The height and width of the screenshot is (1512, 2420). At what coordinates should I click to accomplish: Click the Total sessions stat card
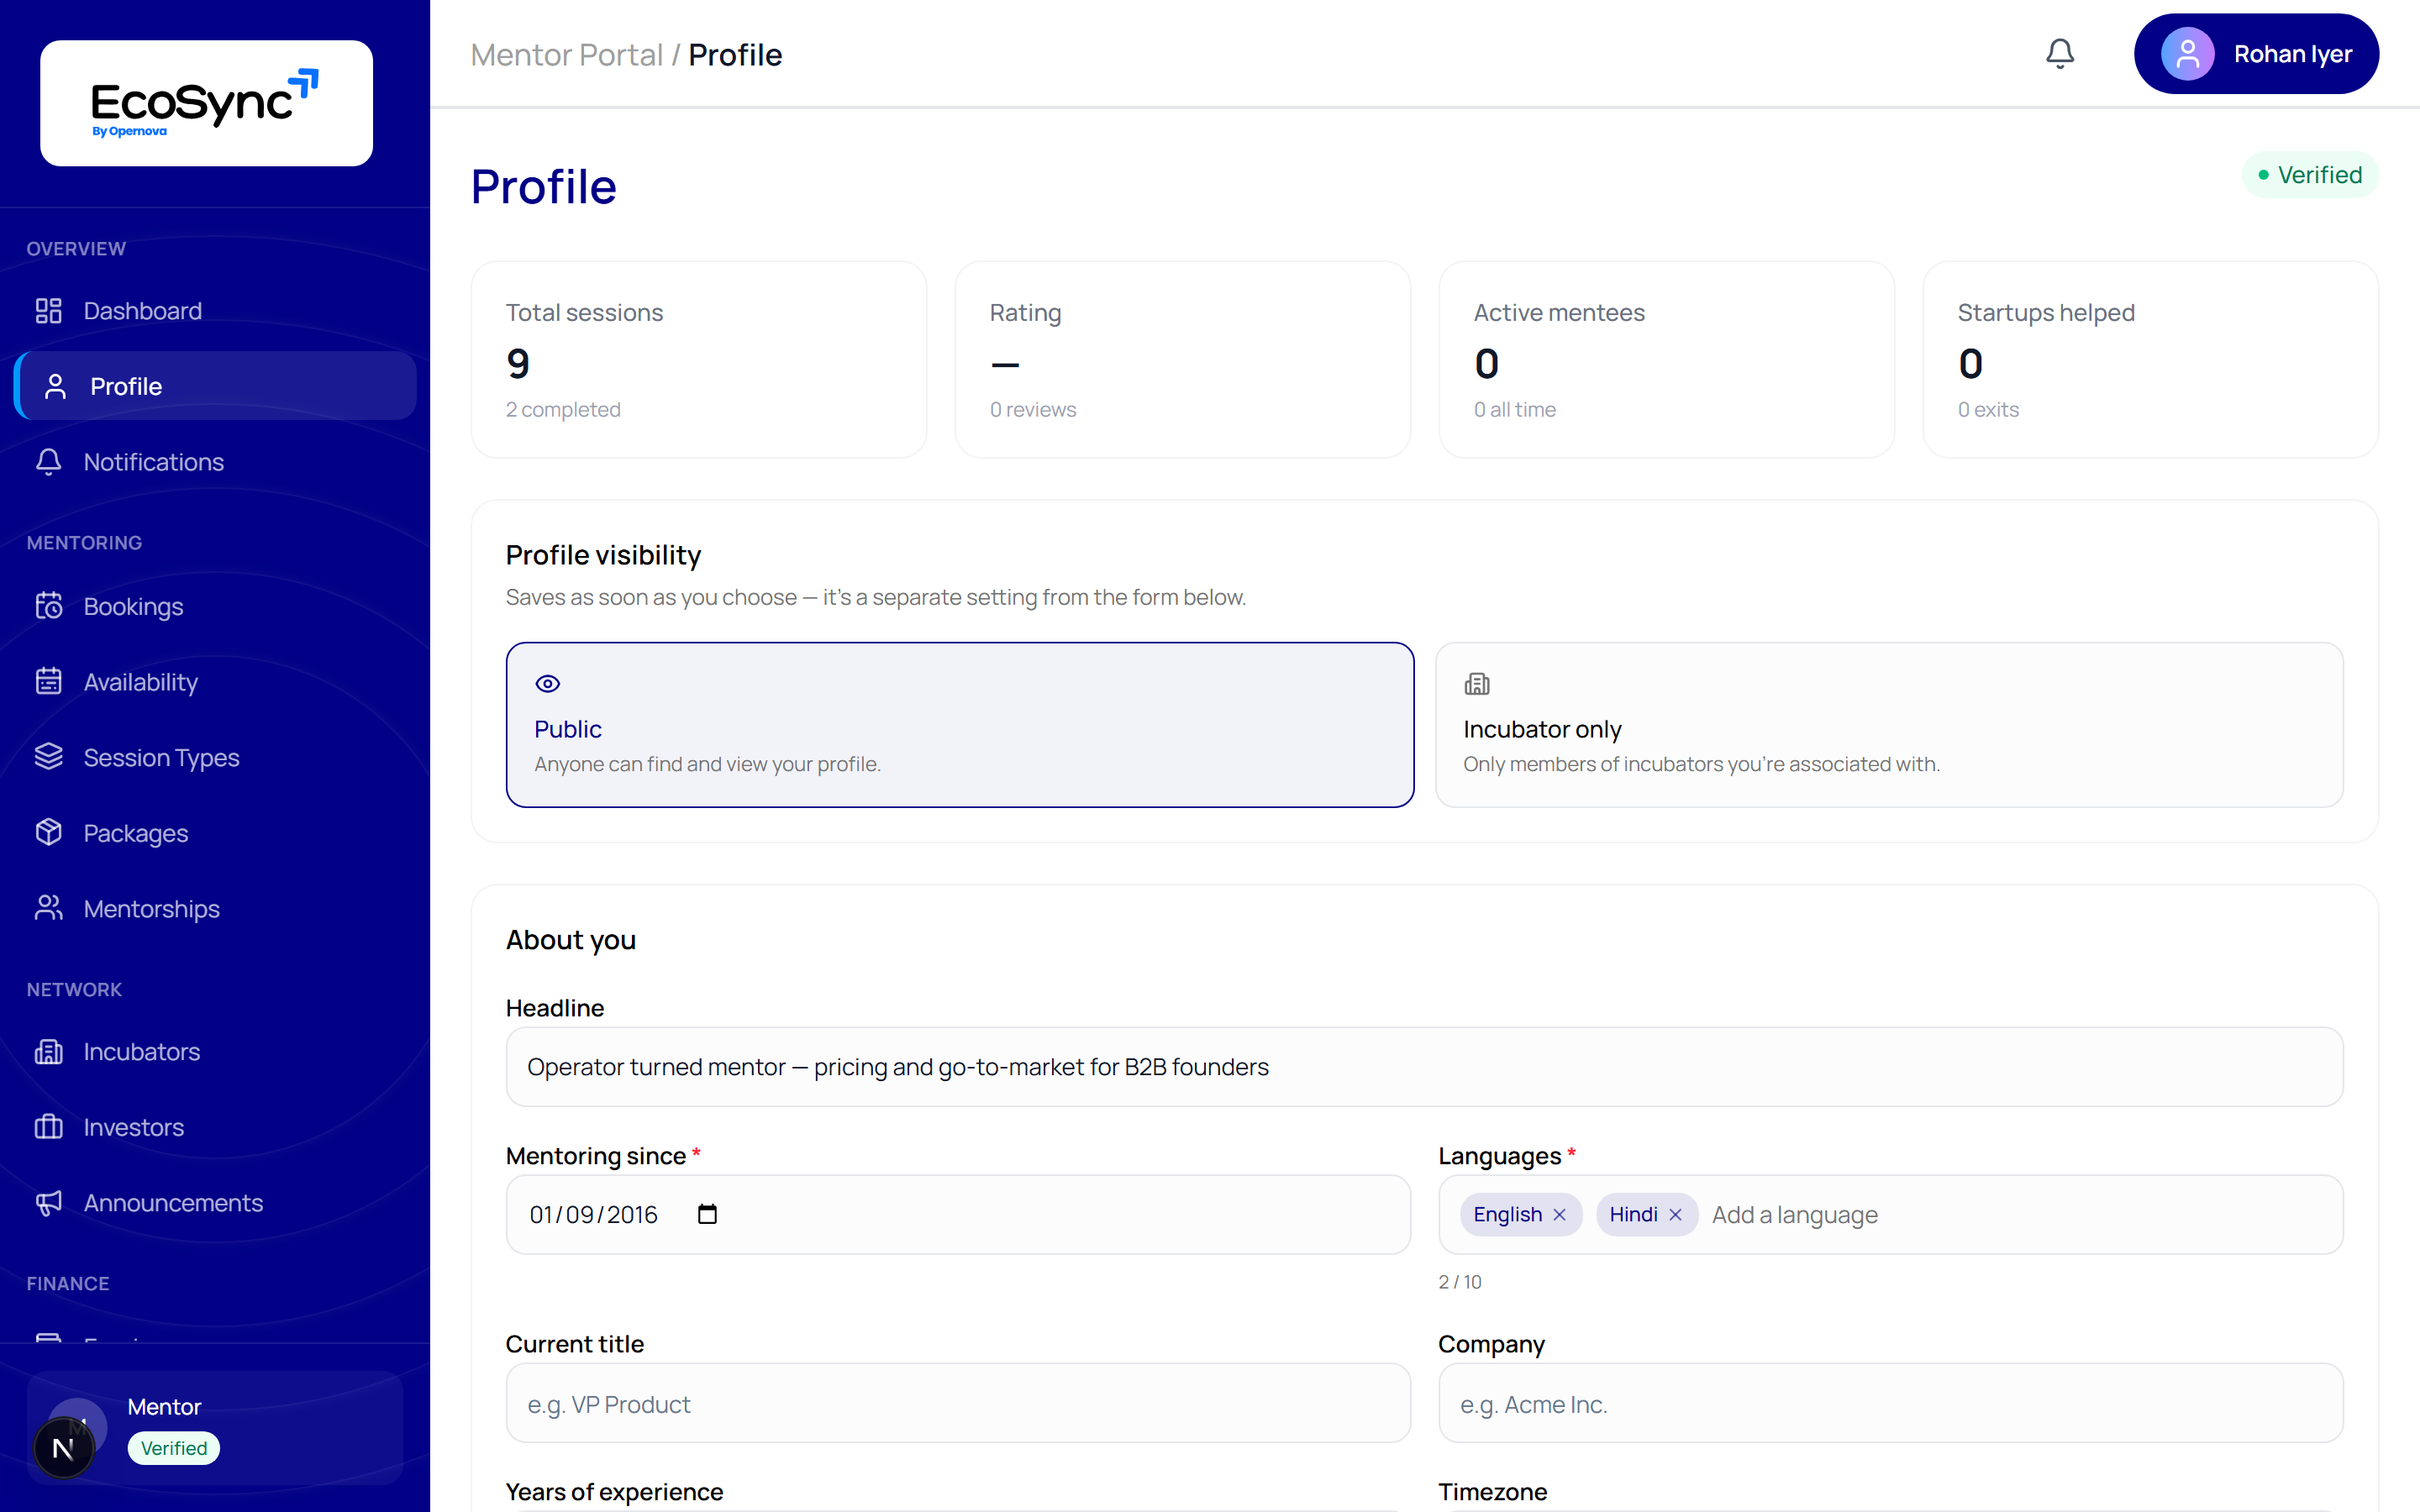699,360
